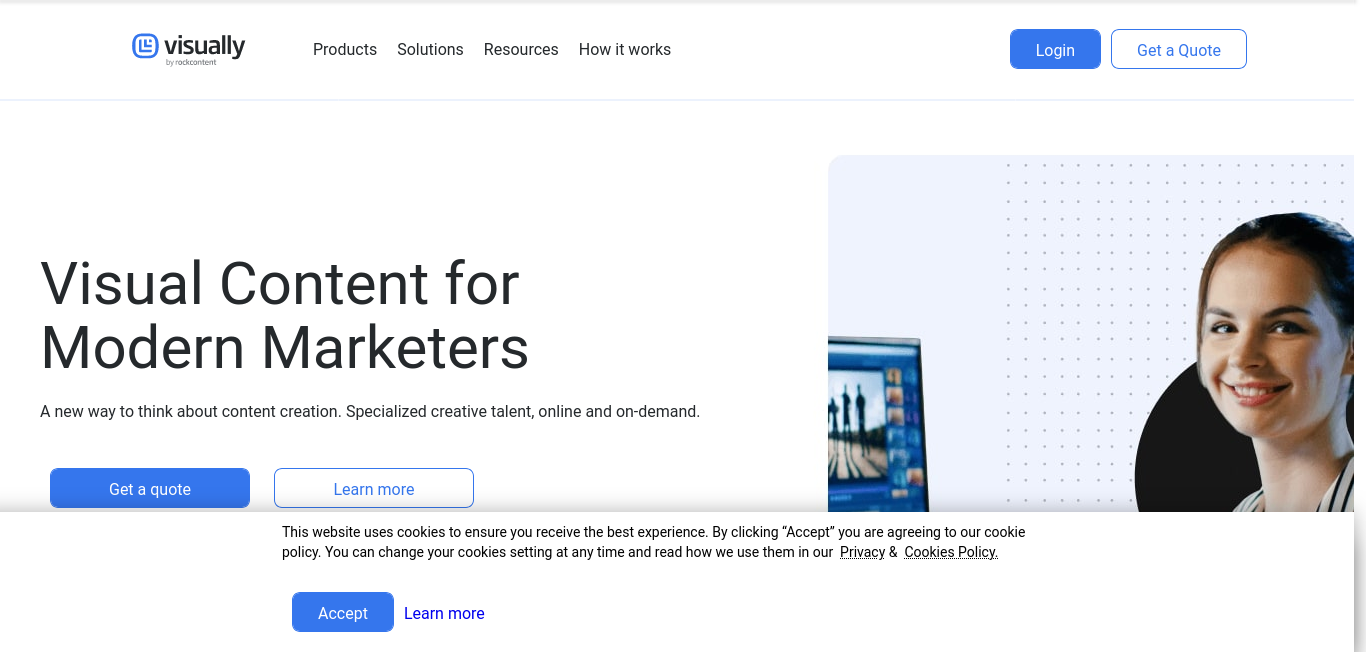
Task: Open Learn more link beside Accept
Action: click(x=444, y=613)
